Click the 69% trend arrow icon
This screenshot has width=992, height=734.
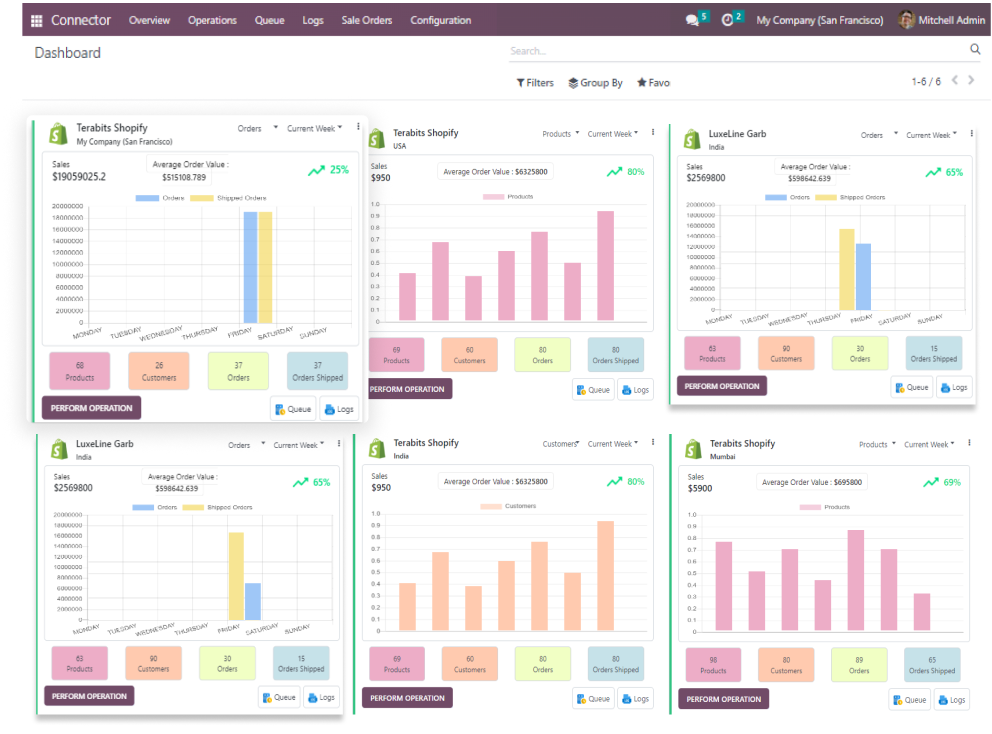[x=931, y=483]
